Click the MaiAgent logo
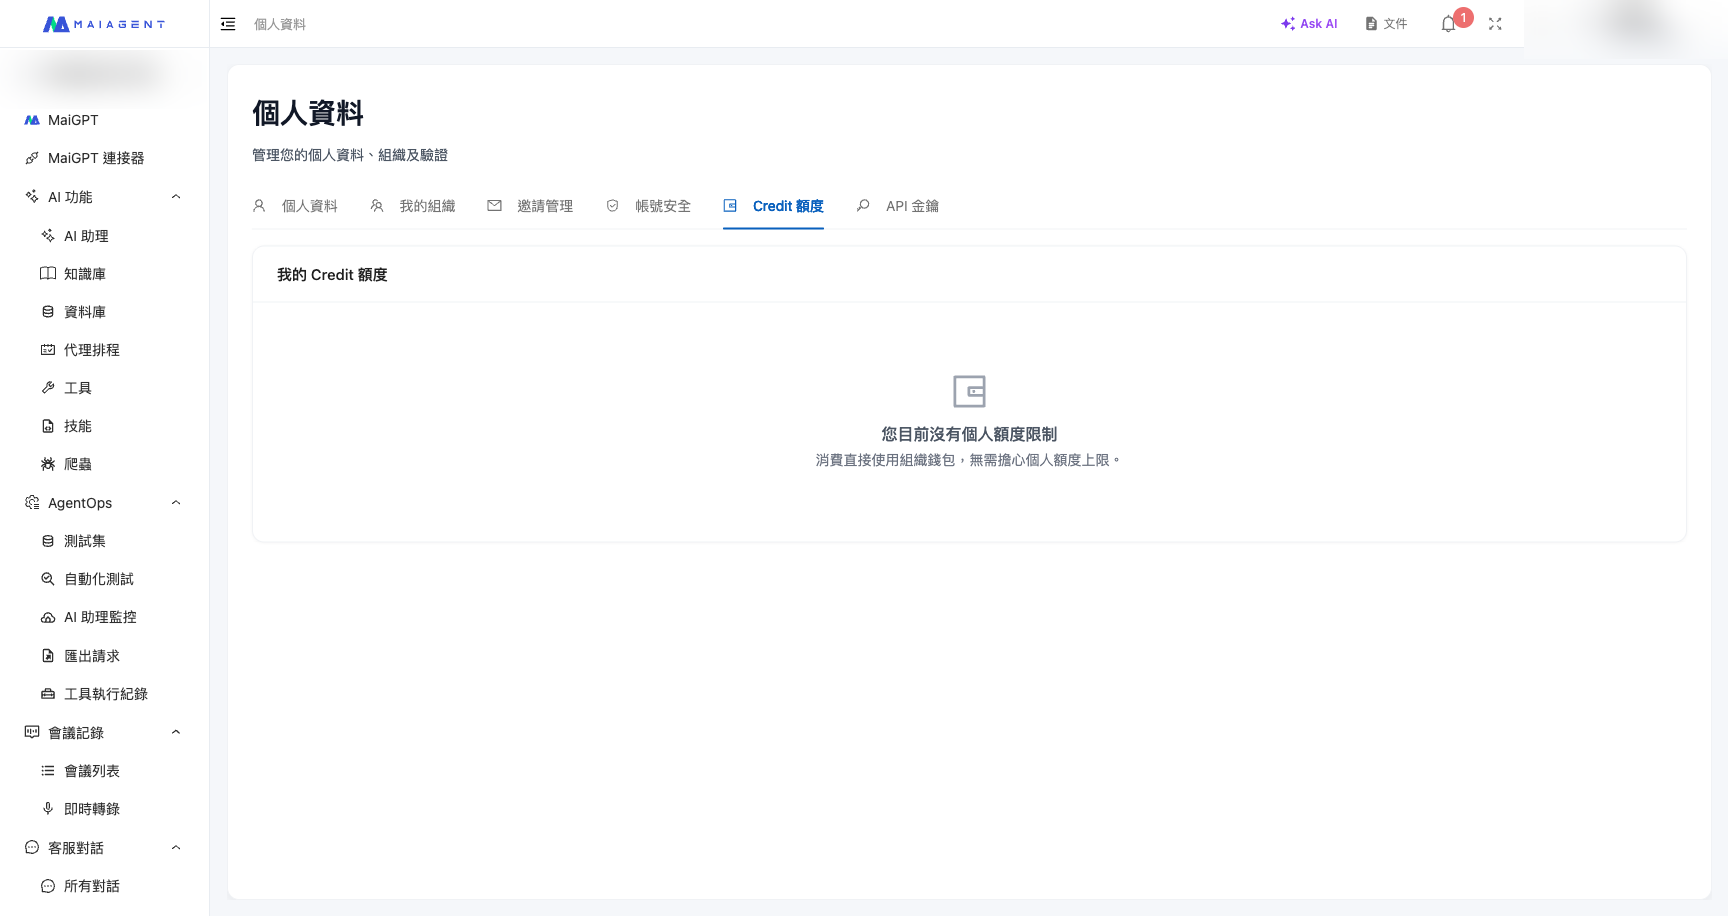Viewport: 1728px width, 916px height. [x=104, y=24]
